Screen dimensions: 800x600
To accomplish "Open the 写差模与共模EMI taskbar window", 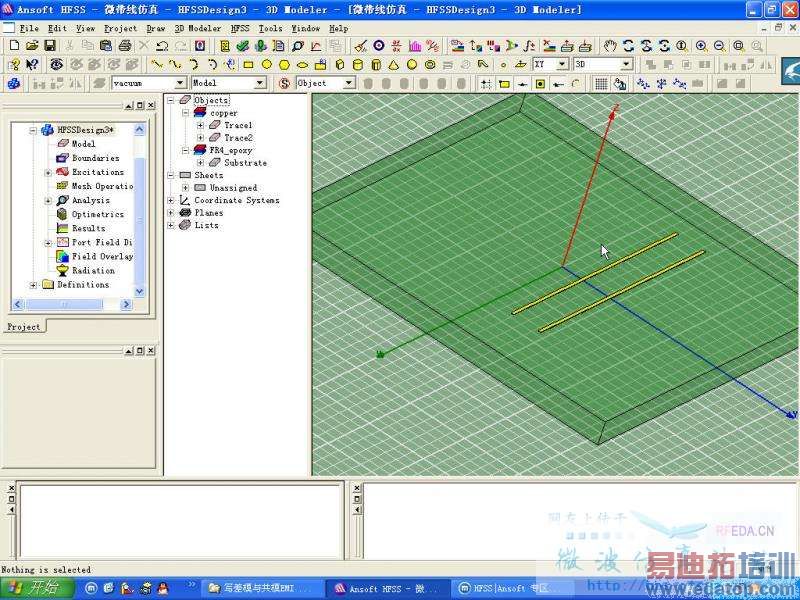I will [260, 589].
